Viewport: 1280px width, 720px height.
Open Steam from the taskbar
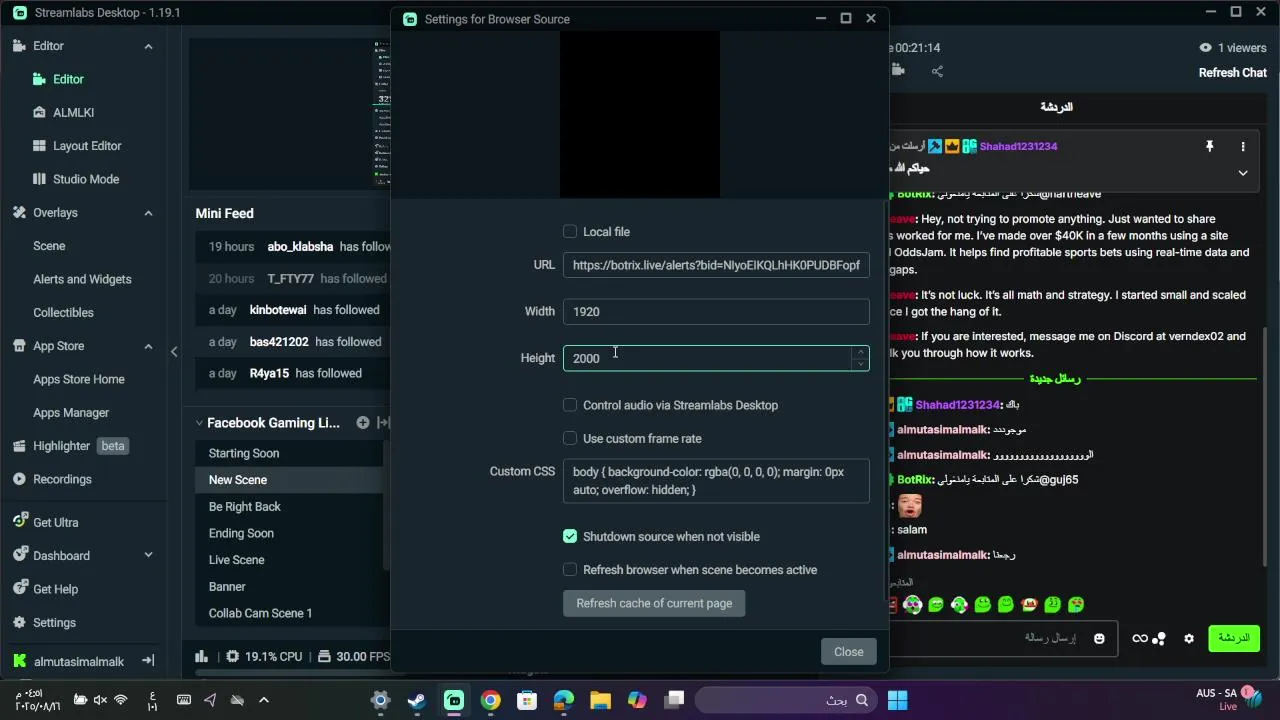[x=417, y=700]
